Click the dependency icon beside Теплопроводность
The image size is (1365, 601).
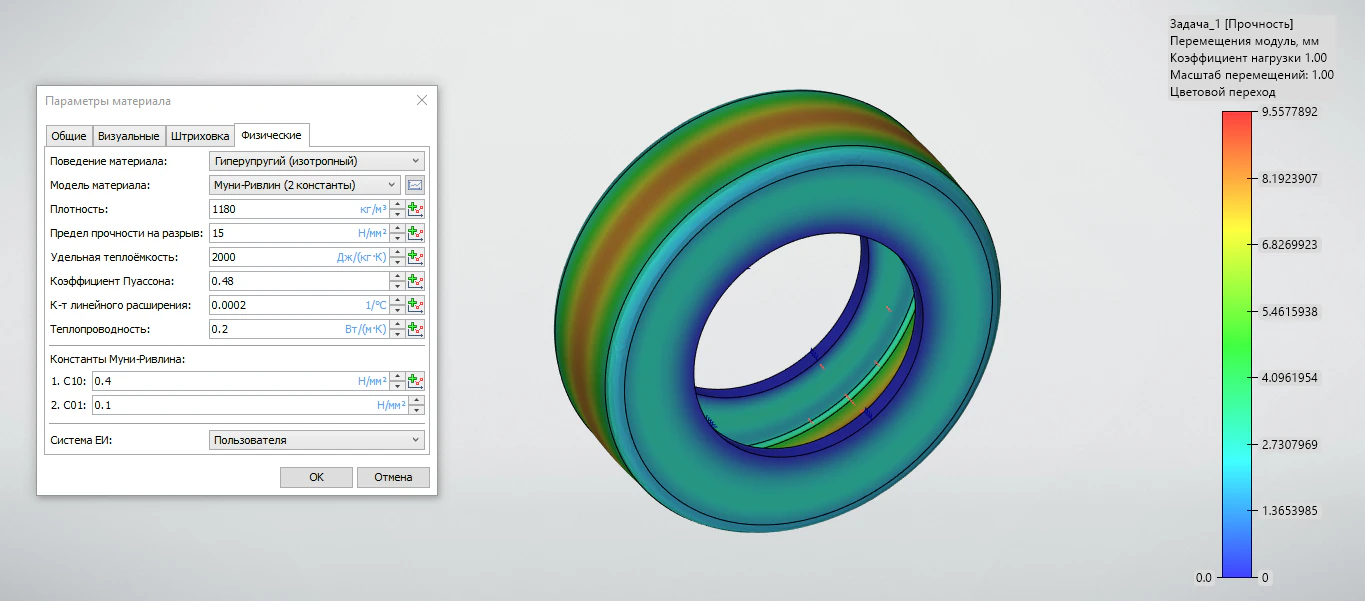(x=416, y=329)
